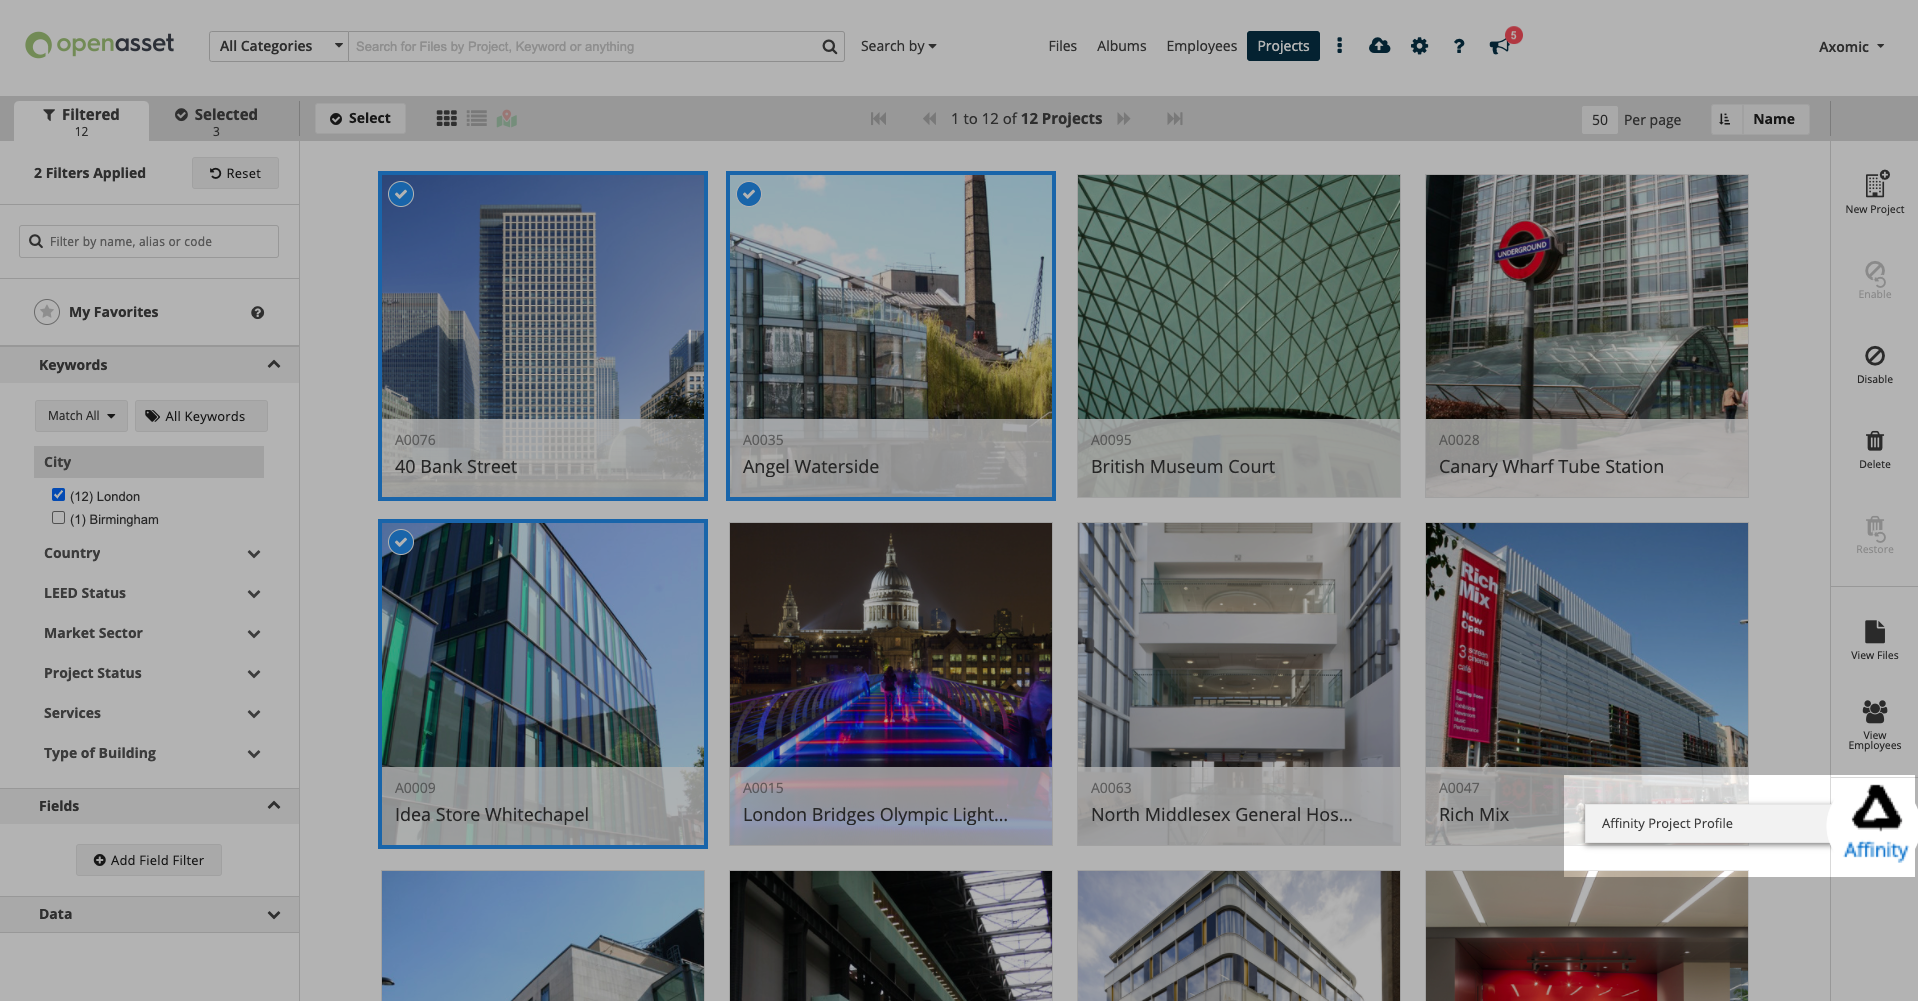Image resolution: width=1918 pixels, height=1001 pixels.
Task: Expand LEED Status keyword category
Action: [254, 594]
